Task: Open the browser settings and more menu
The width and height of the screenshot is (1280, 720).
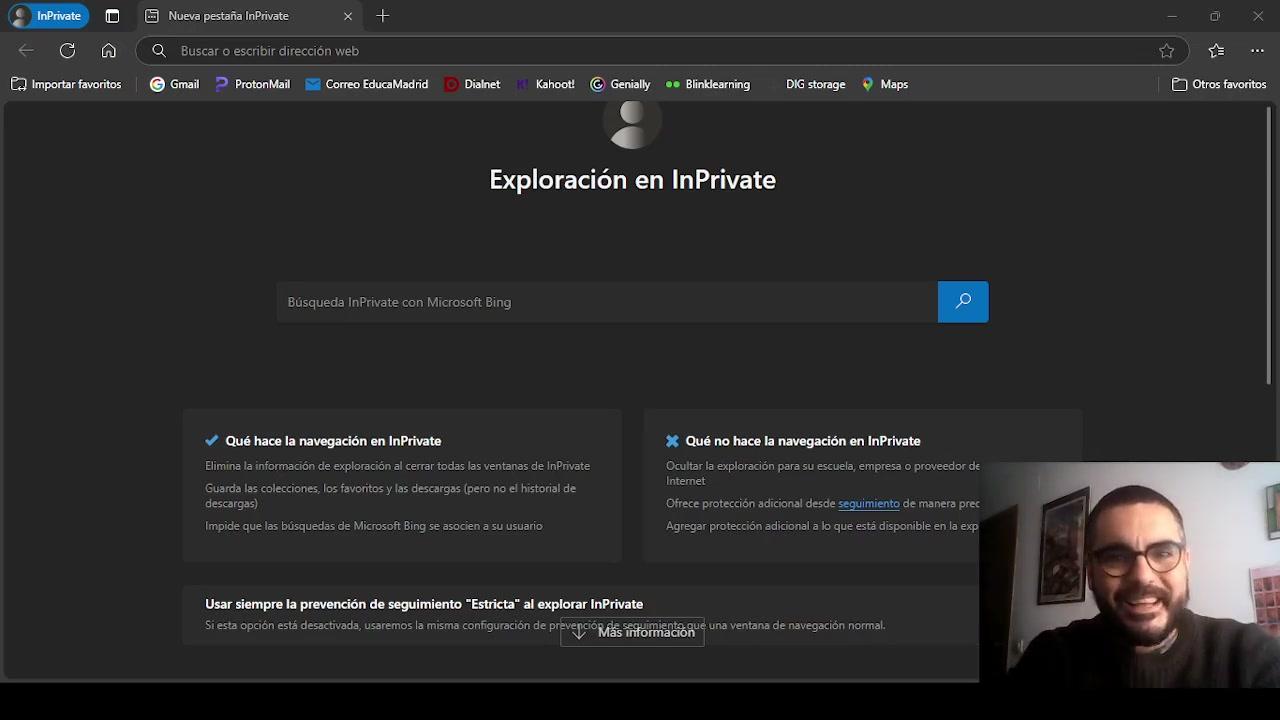Action: click(x=1257, y=51)
